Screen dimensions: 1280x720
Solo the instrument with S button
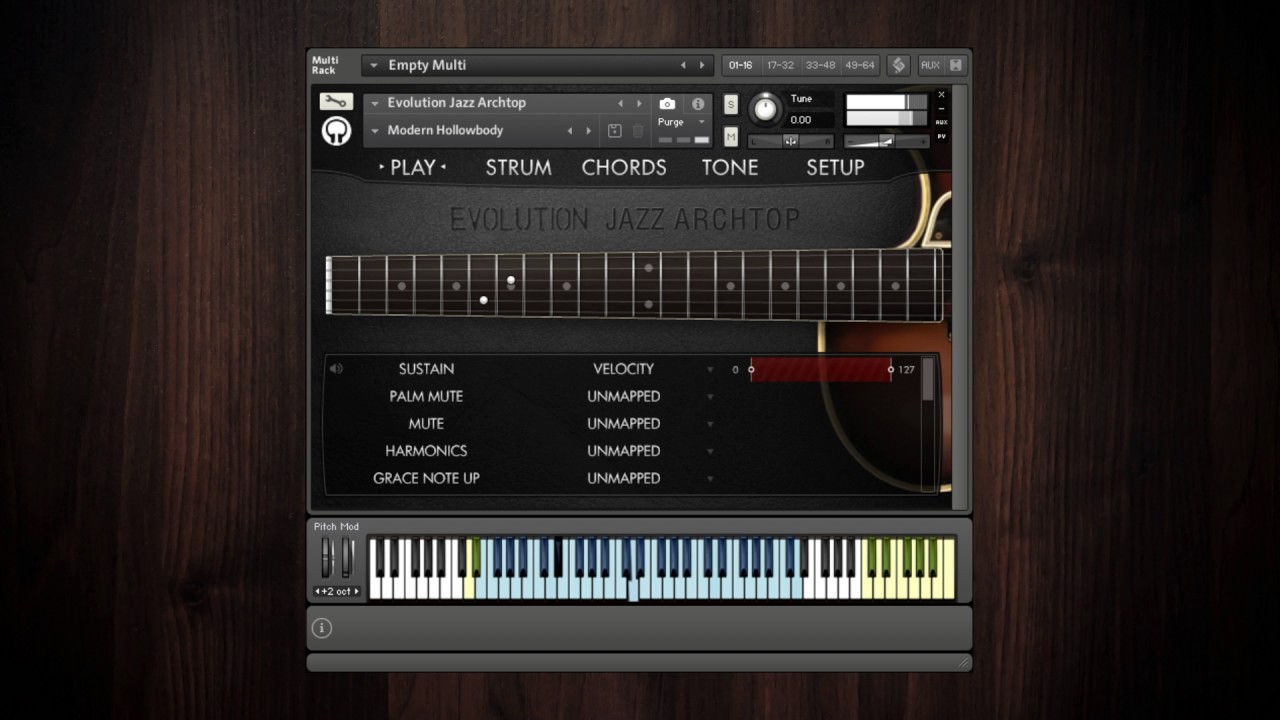731,104
